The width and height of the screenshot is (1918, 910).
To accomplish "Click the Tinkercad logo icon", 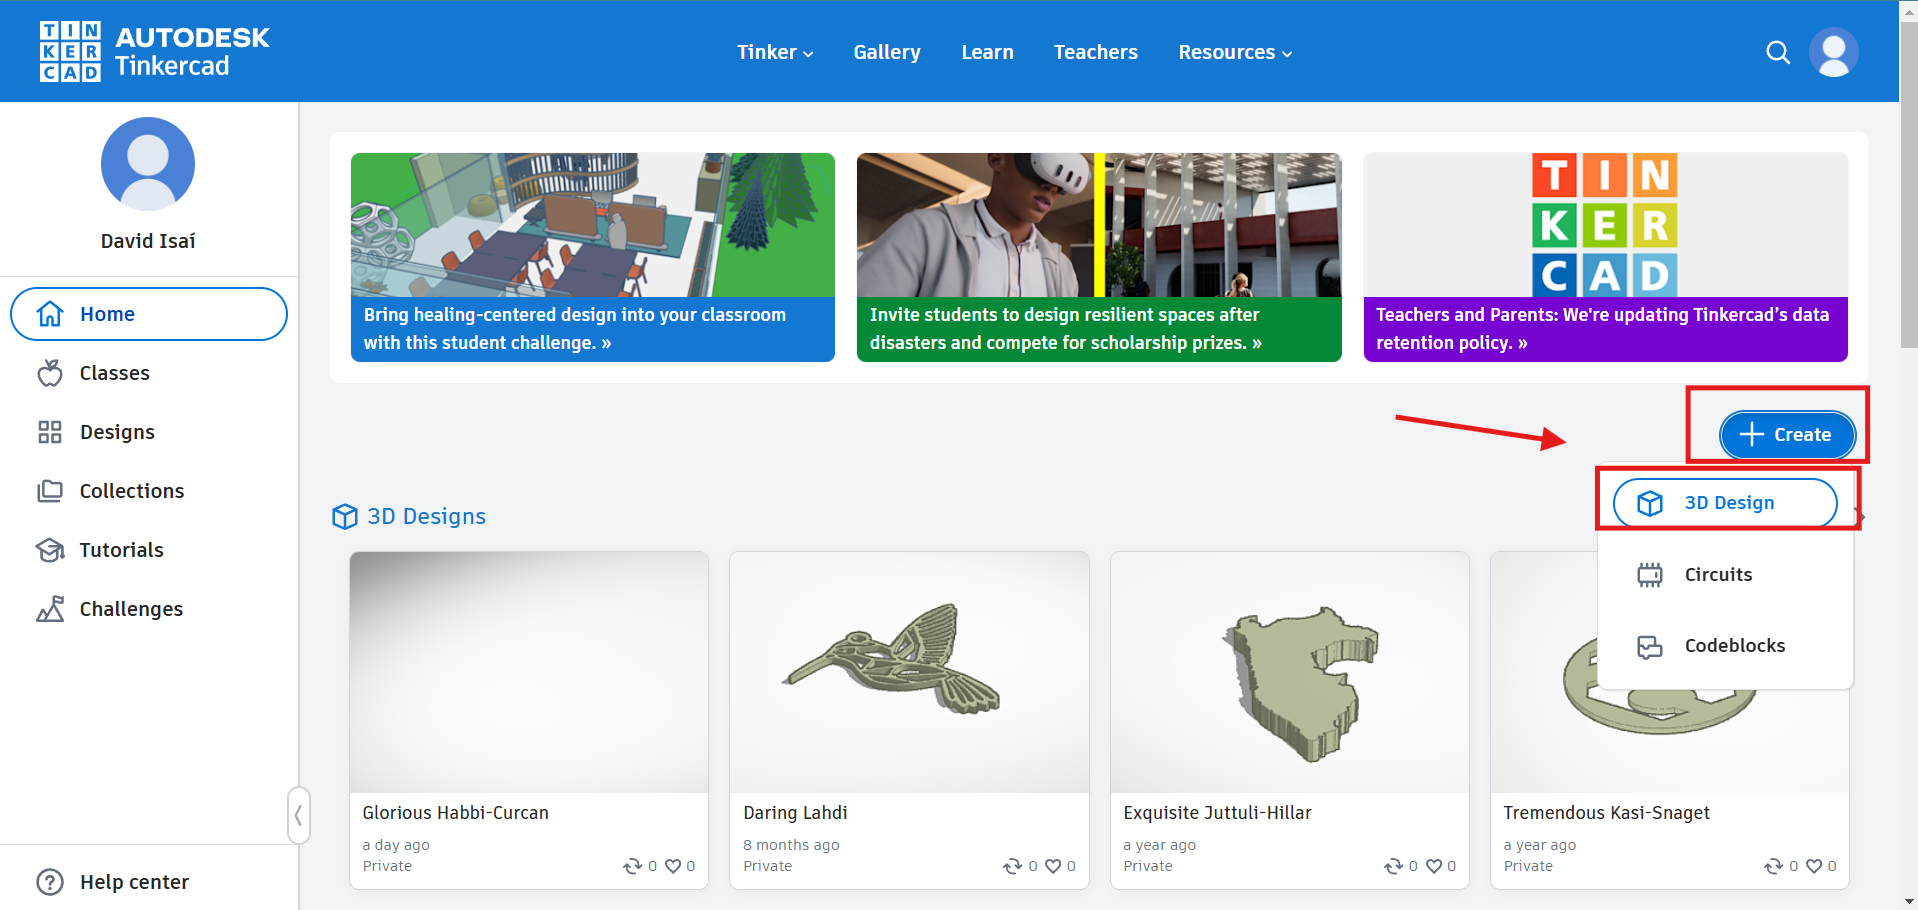I will tap(70, 51).
